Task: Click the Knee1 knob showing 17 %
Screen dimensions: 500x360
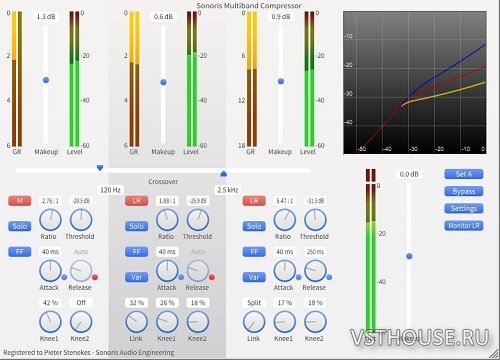Action: [285, 322]
